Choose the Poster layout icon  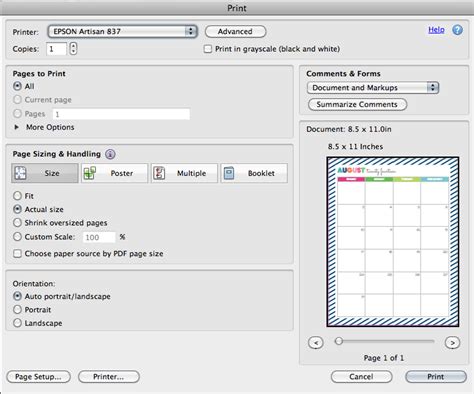click(90, 173)
